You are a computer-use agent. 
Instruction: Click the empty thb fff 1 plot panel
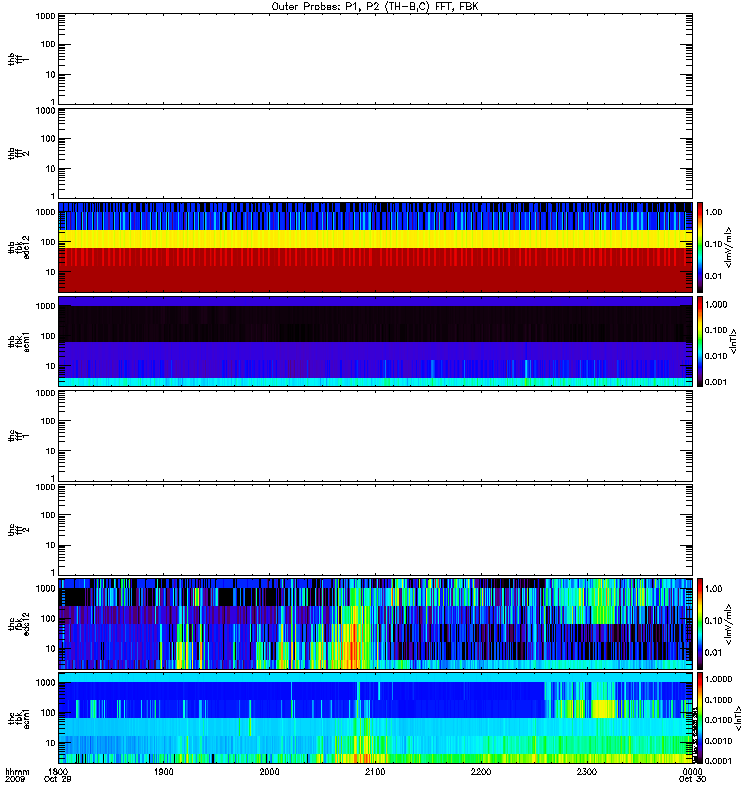pos(375,59)
